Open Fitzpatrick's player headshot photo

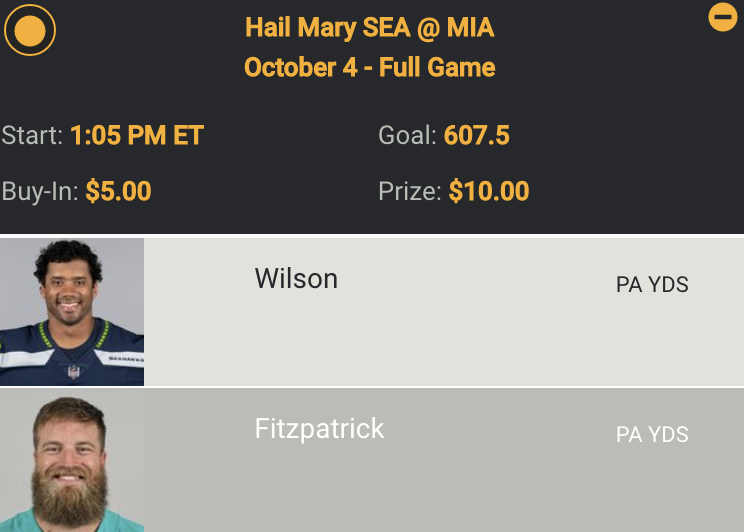pos(72,462)
